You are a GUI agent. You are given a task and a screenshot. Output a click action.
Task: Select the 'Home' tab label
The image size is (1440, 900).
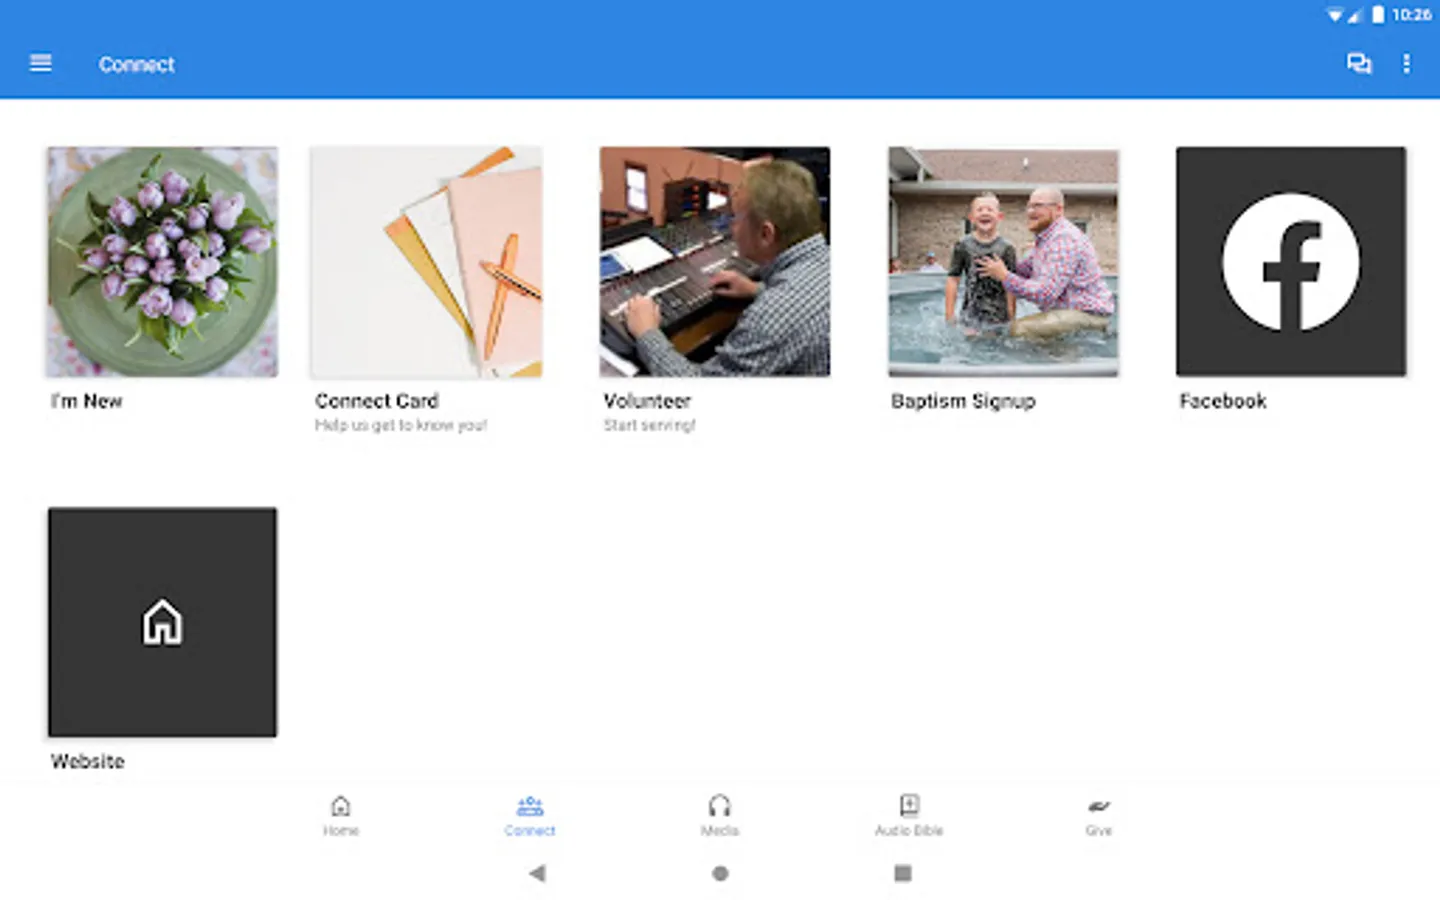341,831
